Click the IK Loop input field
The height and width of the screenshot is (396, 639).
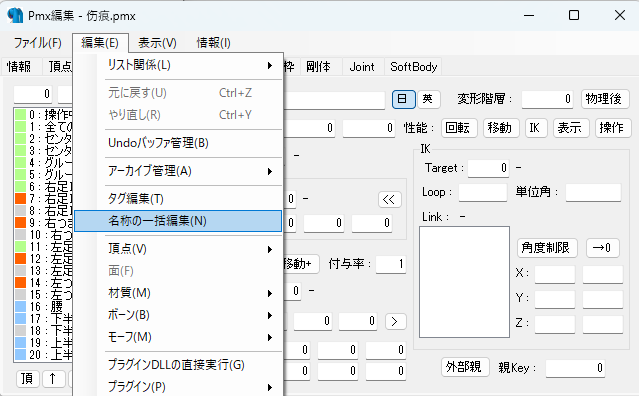pyautogui.click(x=483, y=192)
